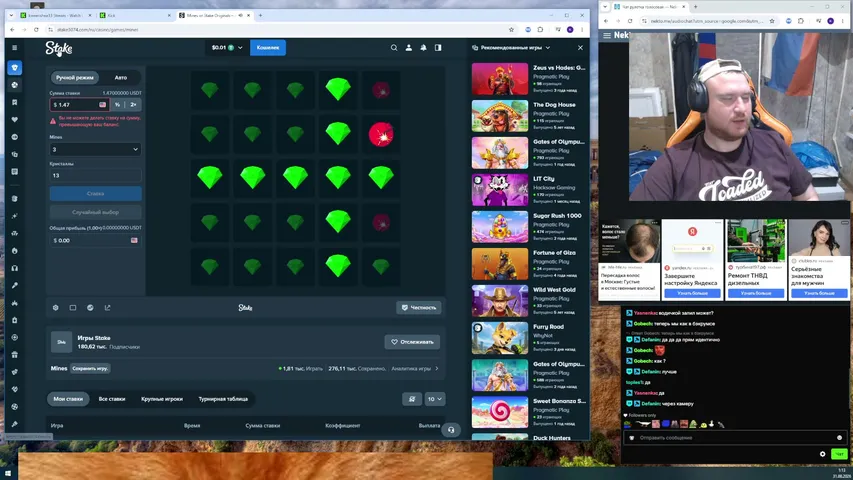The image size is (853, 480).
Task: Expand the game analytics chevron
Action: pyautogui.click(x=437, y=368)
